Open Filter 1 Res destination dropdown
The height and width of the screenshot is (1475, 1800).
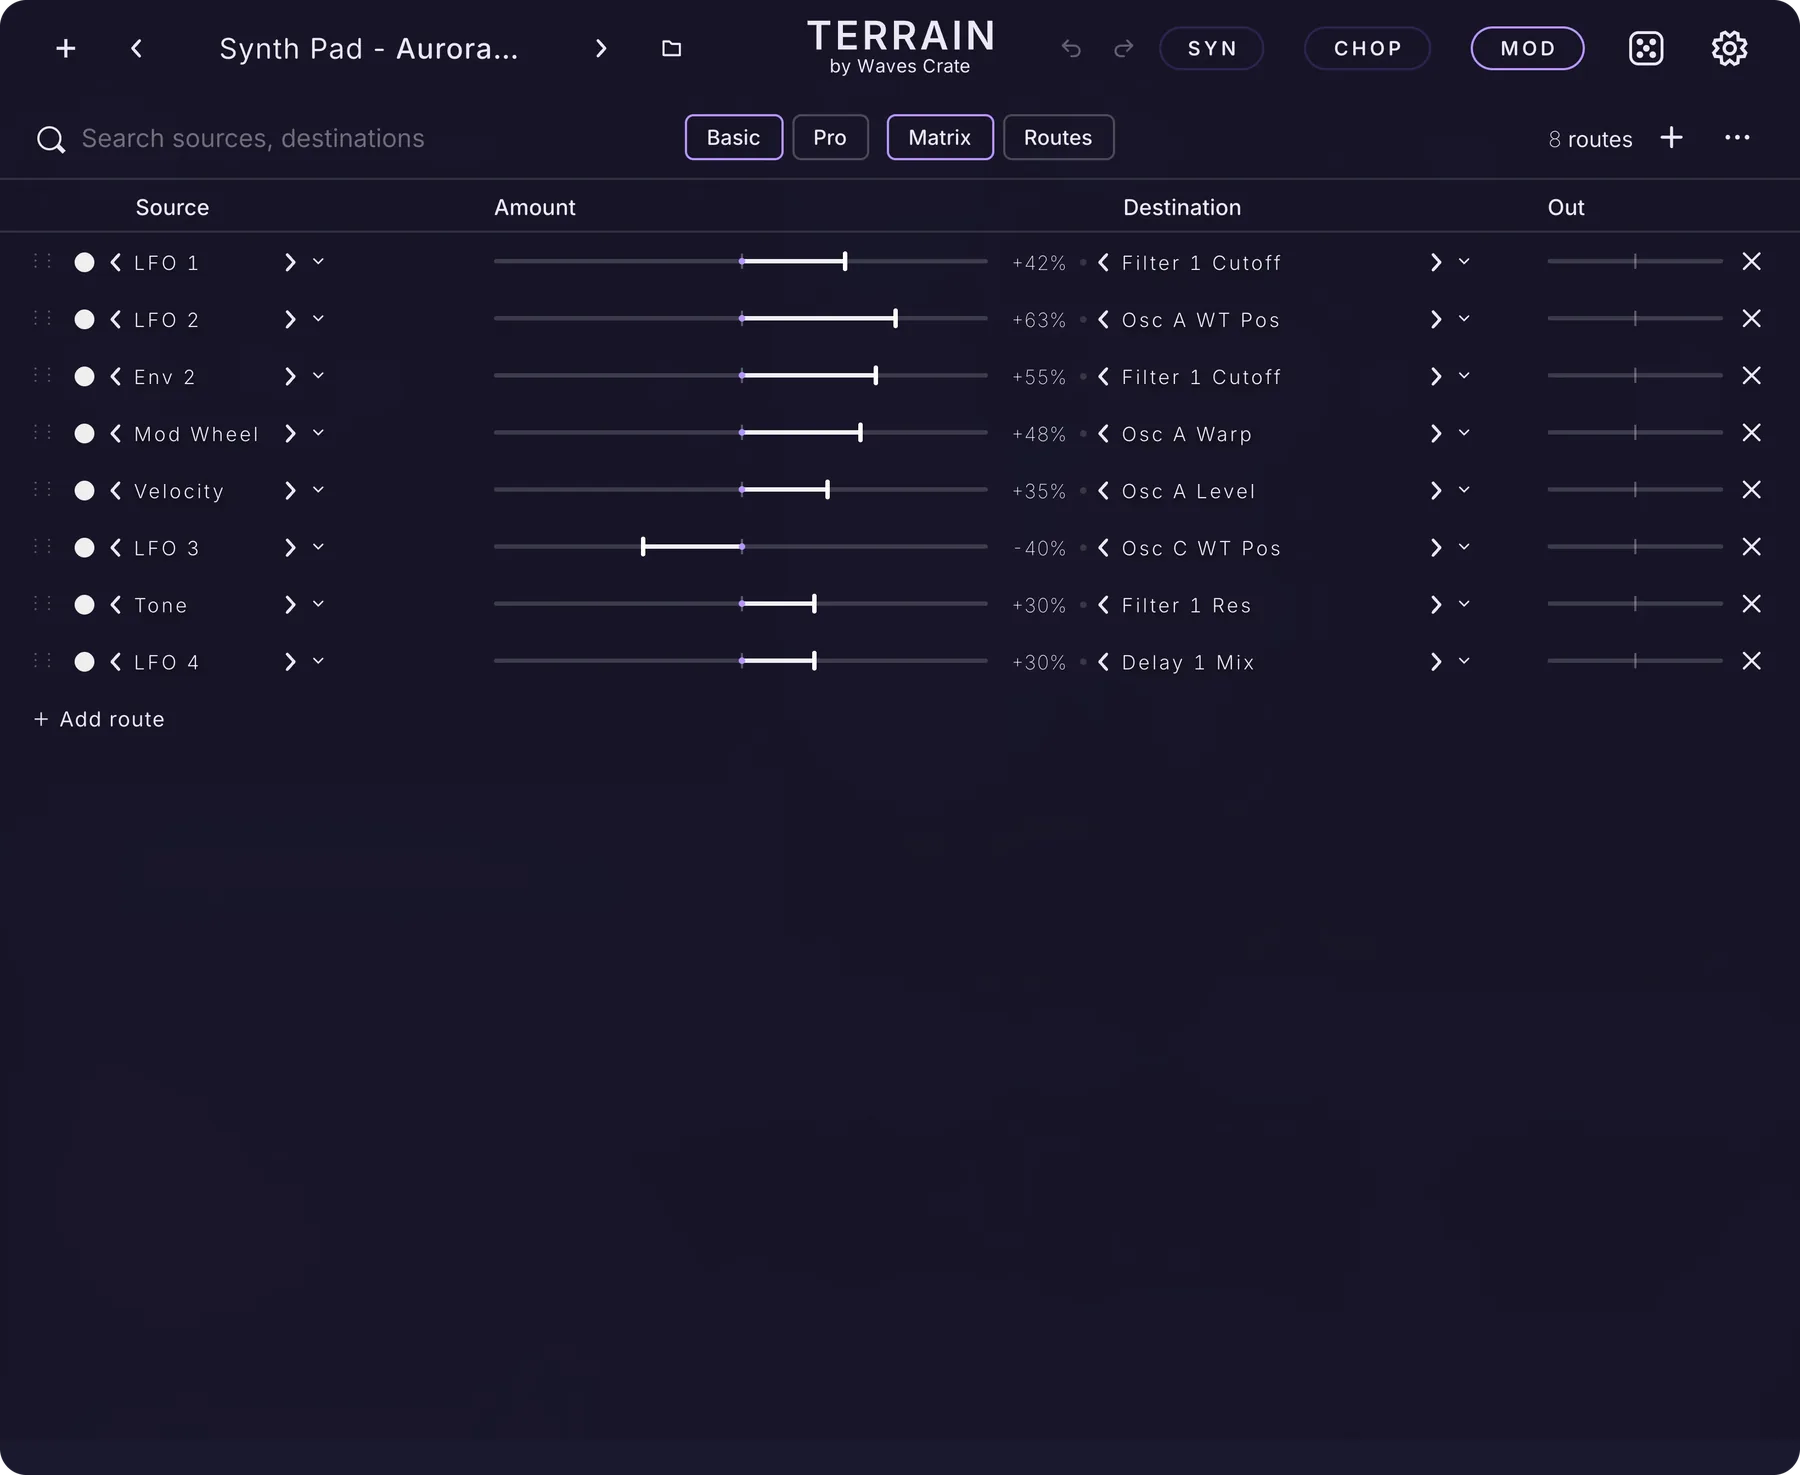1464,604
